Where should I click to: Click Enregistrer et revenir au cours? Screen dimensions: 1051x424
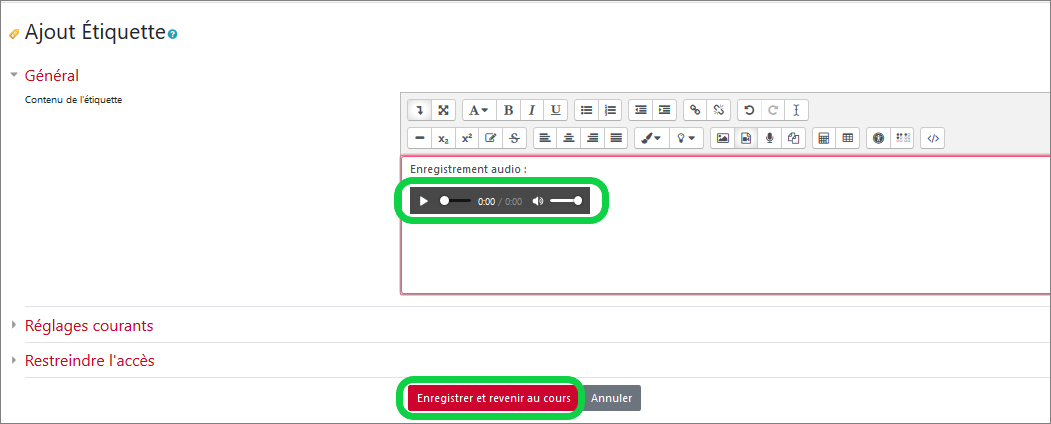pyautogui.click(x=493, y=398)
